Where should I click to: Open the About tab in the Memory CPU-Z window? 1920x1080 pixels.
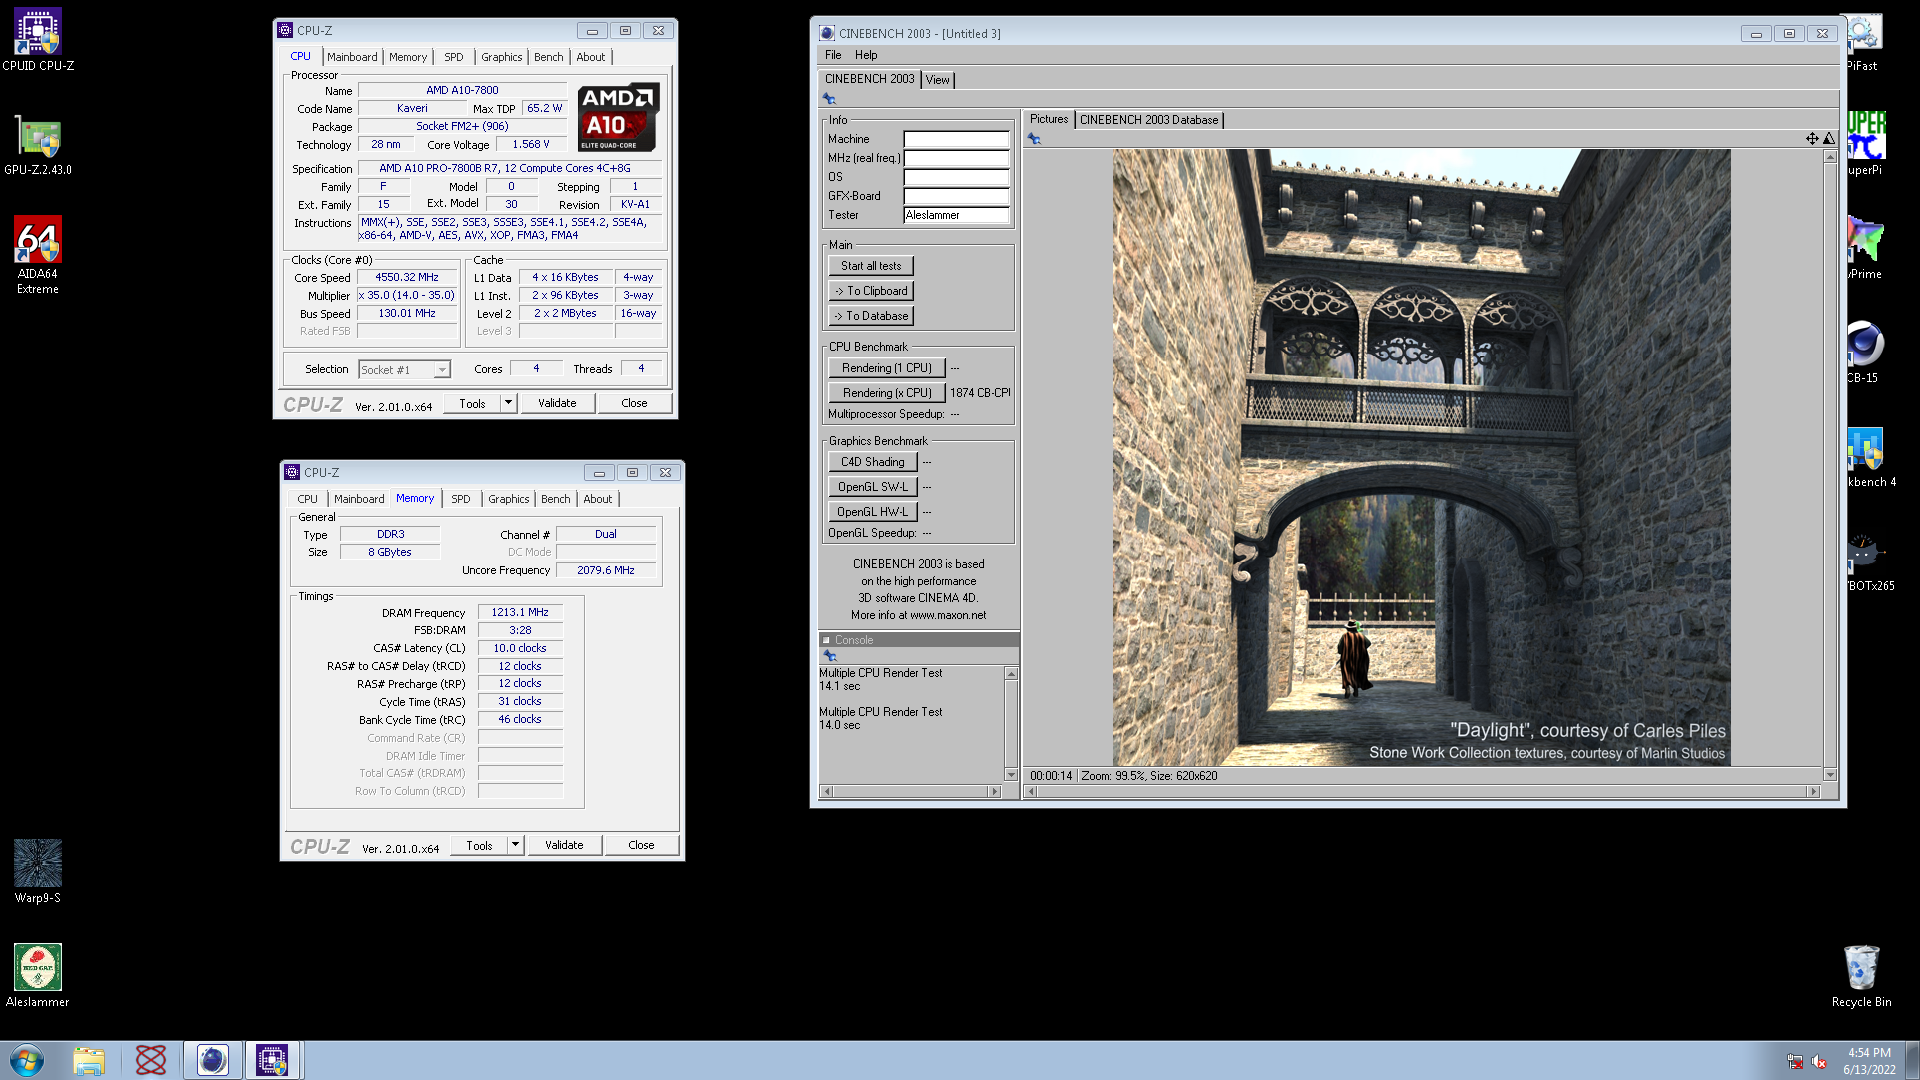(598, 499)
